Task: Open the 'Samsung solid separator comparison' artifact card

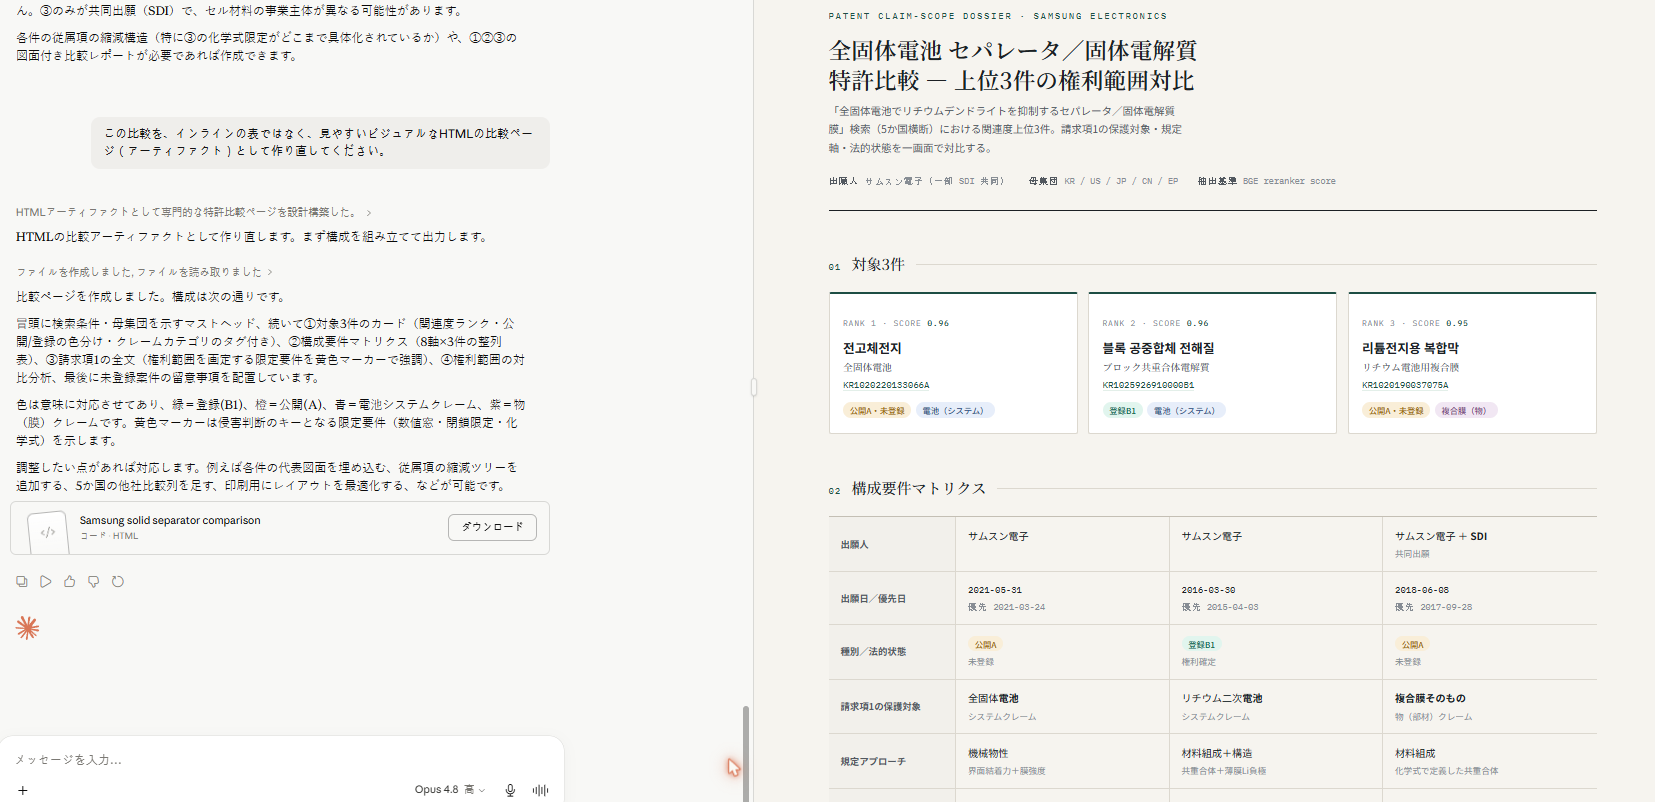Action: pos(280,528)
